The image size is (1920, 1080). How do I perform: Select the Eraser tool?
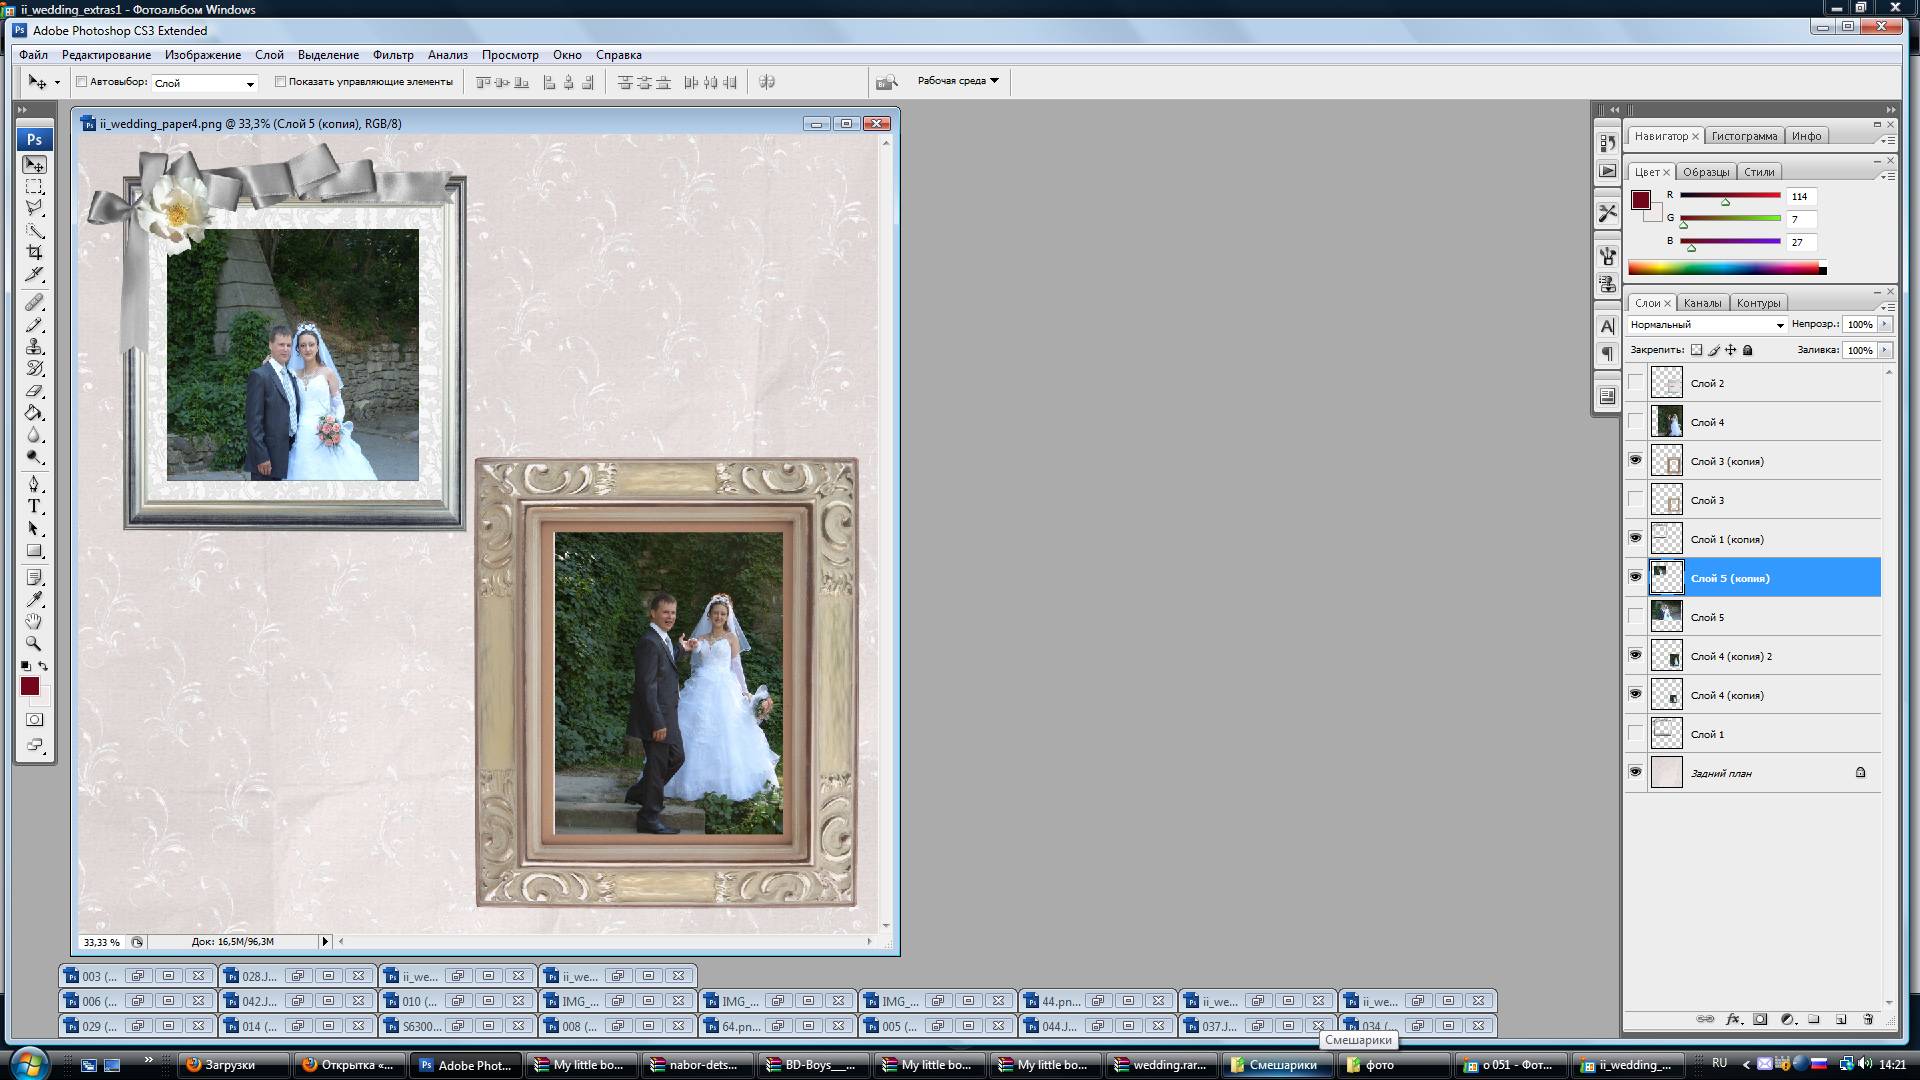tap(34, 390)
